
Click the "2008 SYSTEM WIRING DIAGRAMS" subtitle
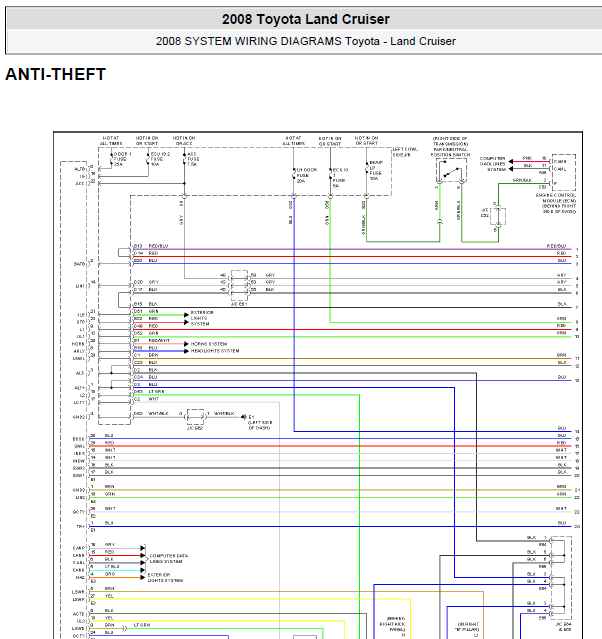click(x=249, y=41)
